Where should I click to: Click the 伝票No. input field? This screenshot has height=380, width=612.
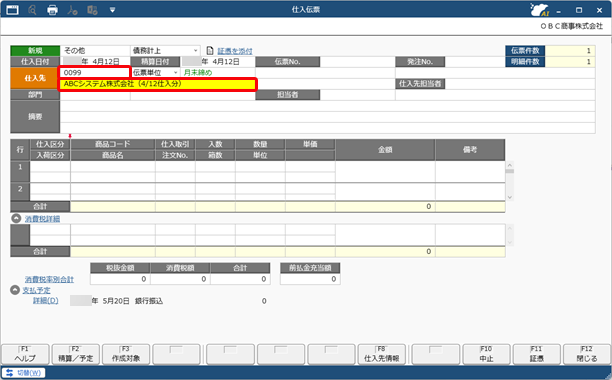coord(357,62)
